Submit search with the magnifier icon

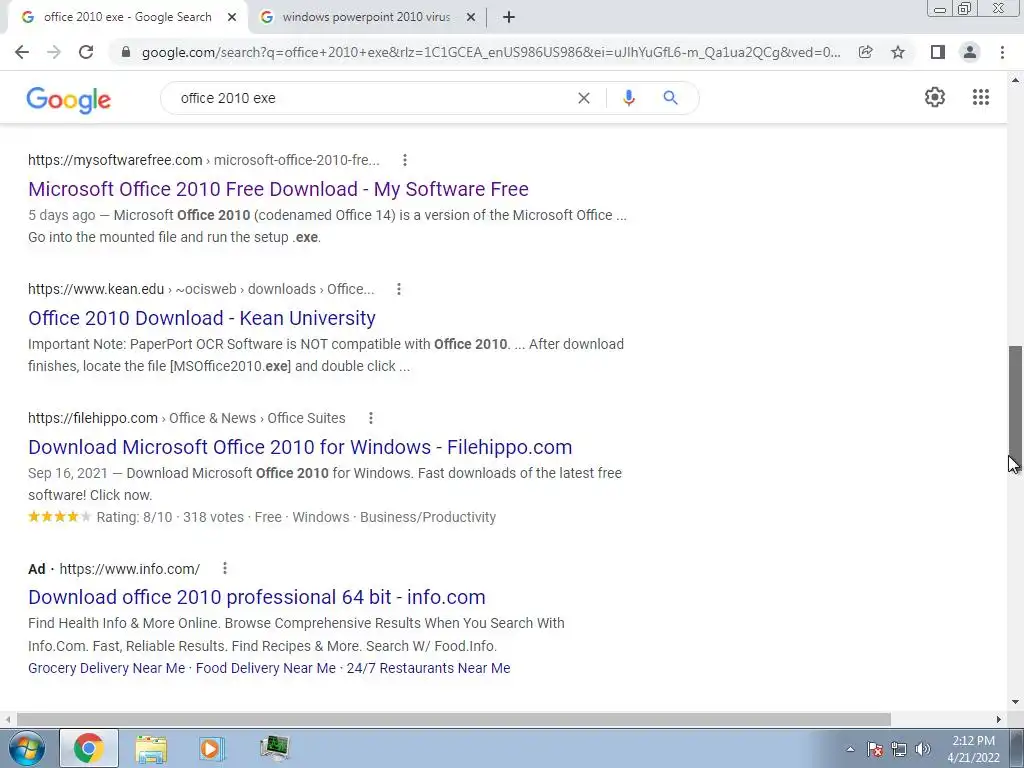pyautogui.click(x=670, y=98)
